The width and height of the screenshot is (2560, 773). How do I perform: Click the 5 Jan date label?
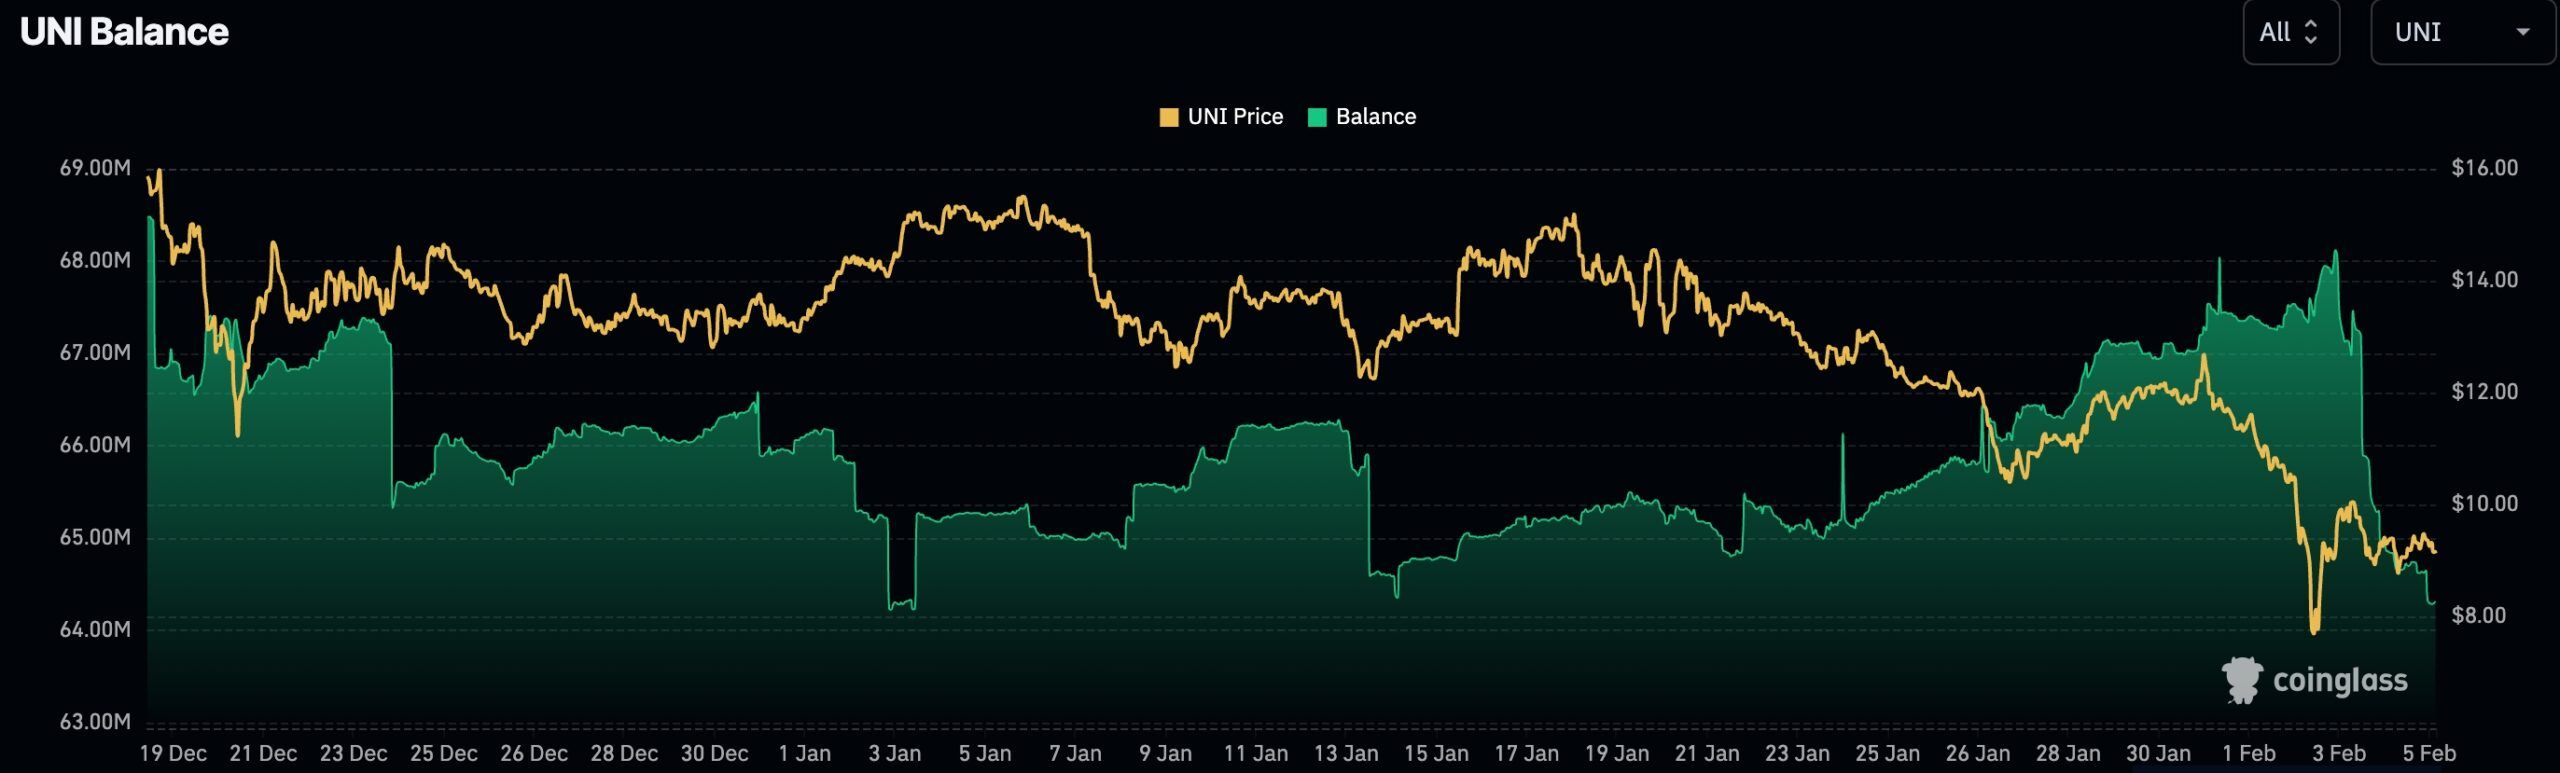point(985,753)
